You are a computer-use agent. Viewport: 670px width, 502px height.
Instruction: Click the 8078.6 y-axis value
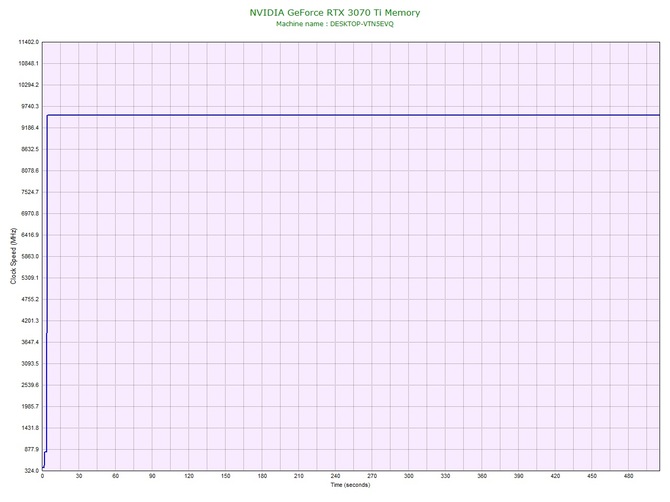30,170
